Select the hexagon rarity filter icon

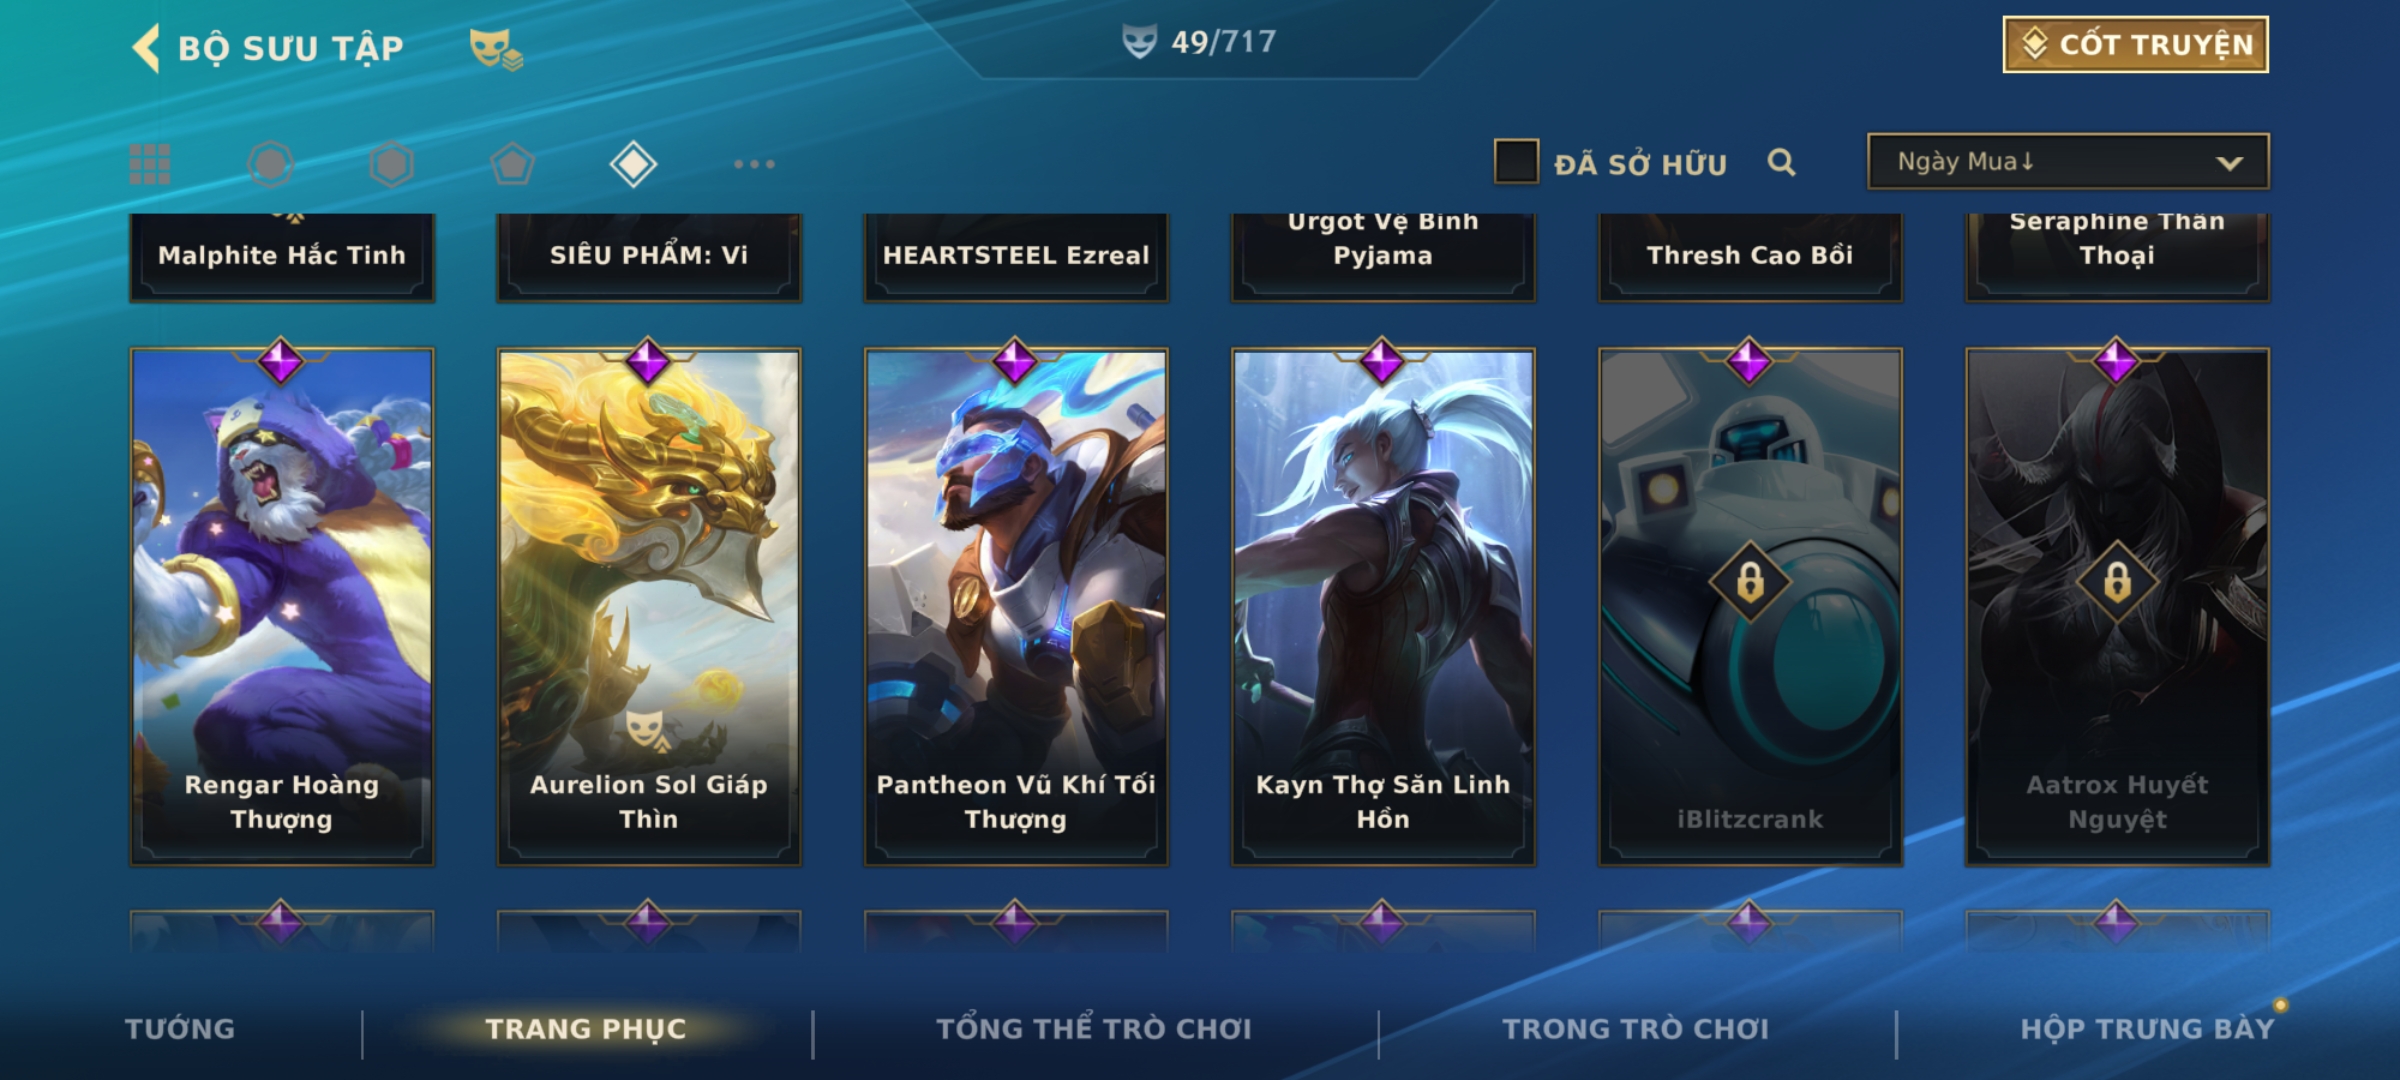click(391, 164)
